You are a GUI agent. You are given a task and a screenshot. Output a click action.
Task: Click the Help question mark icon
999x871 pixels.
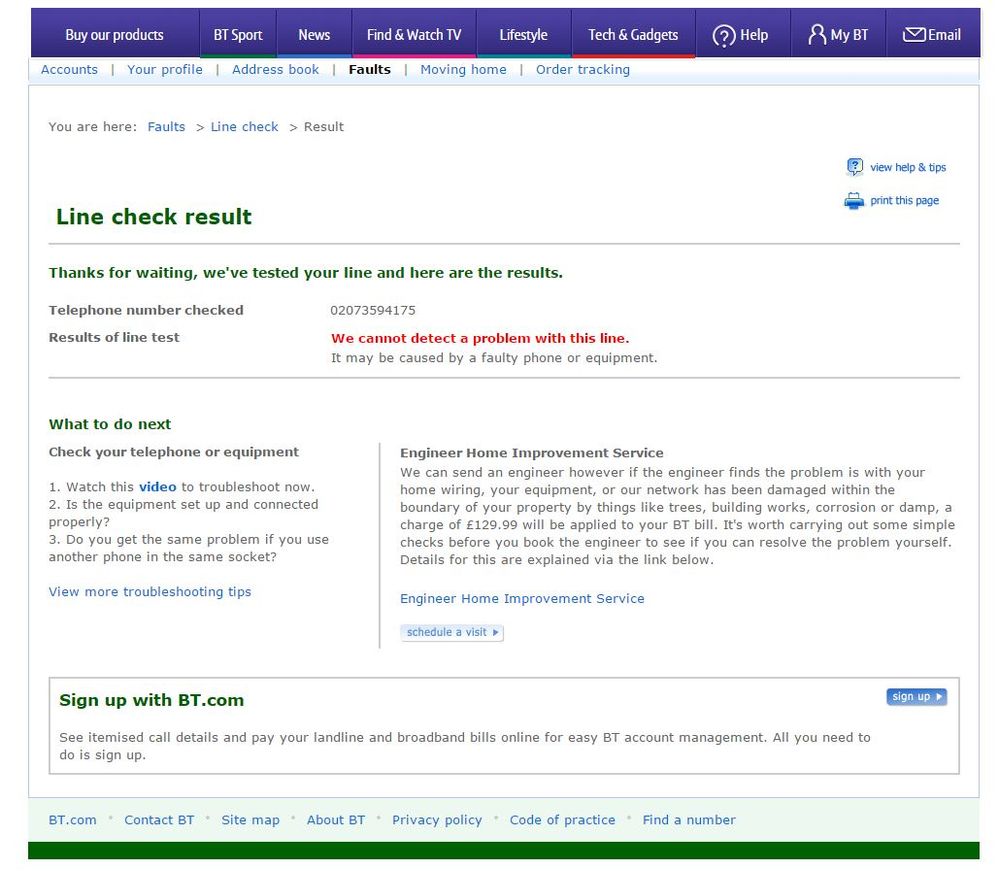[x=724, y=36]
